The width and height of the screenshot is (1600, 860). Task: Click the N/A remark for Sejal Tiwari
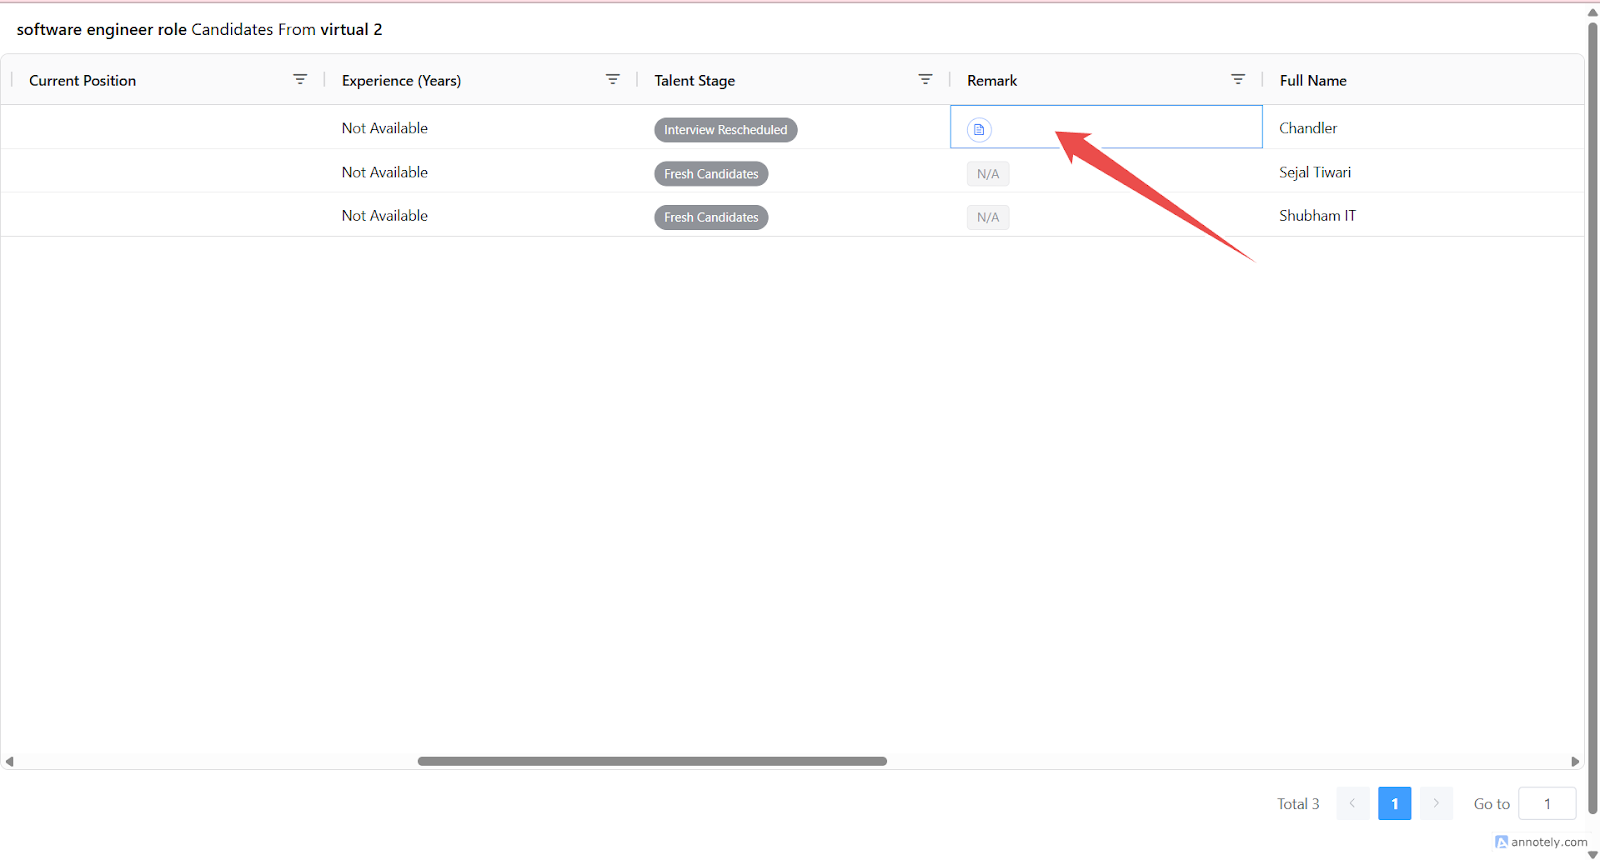click(988, 173)
